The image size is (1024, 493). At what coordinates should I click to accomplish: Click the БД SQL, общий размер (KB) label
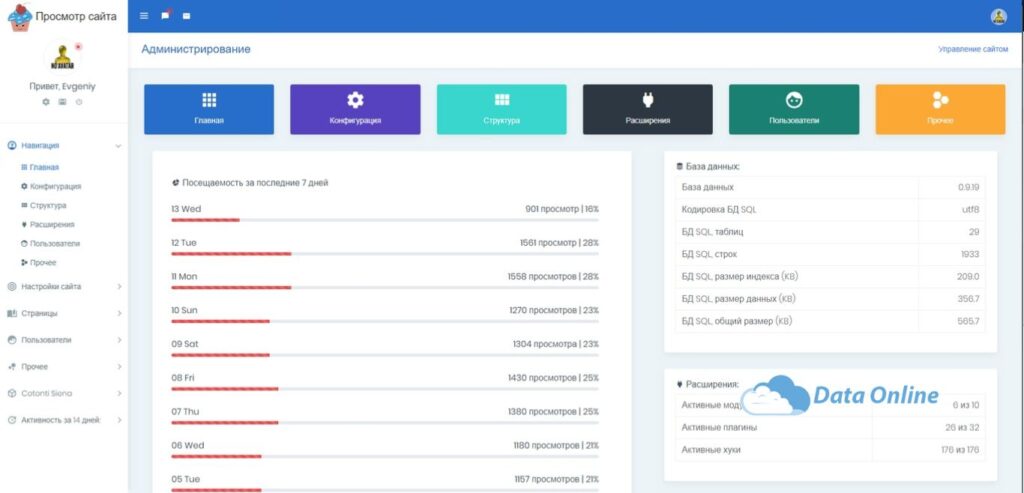point(737,321)
